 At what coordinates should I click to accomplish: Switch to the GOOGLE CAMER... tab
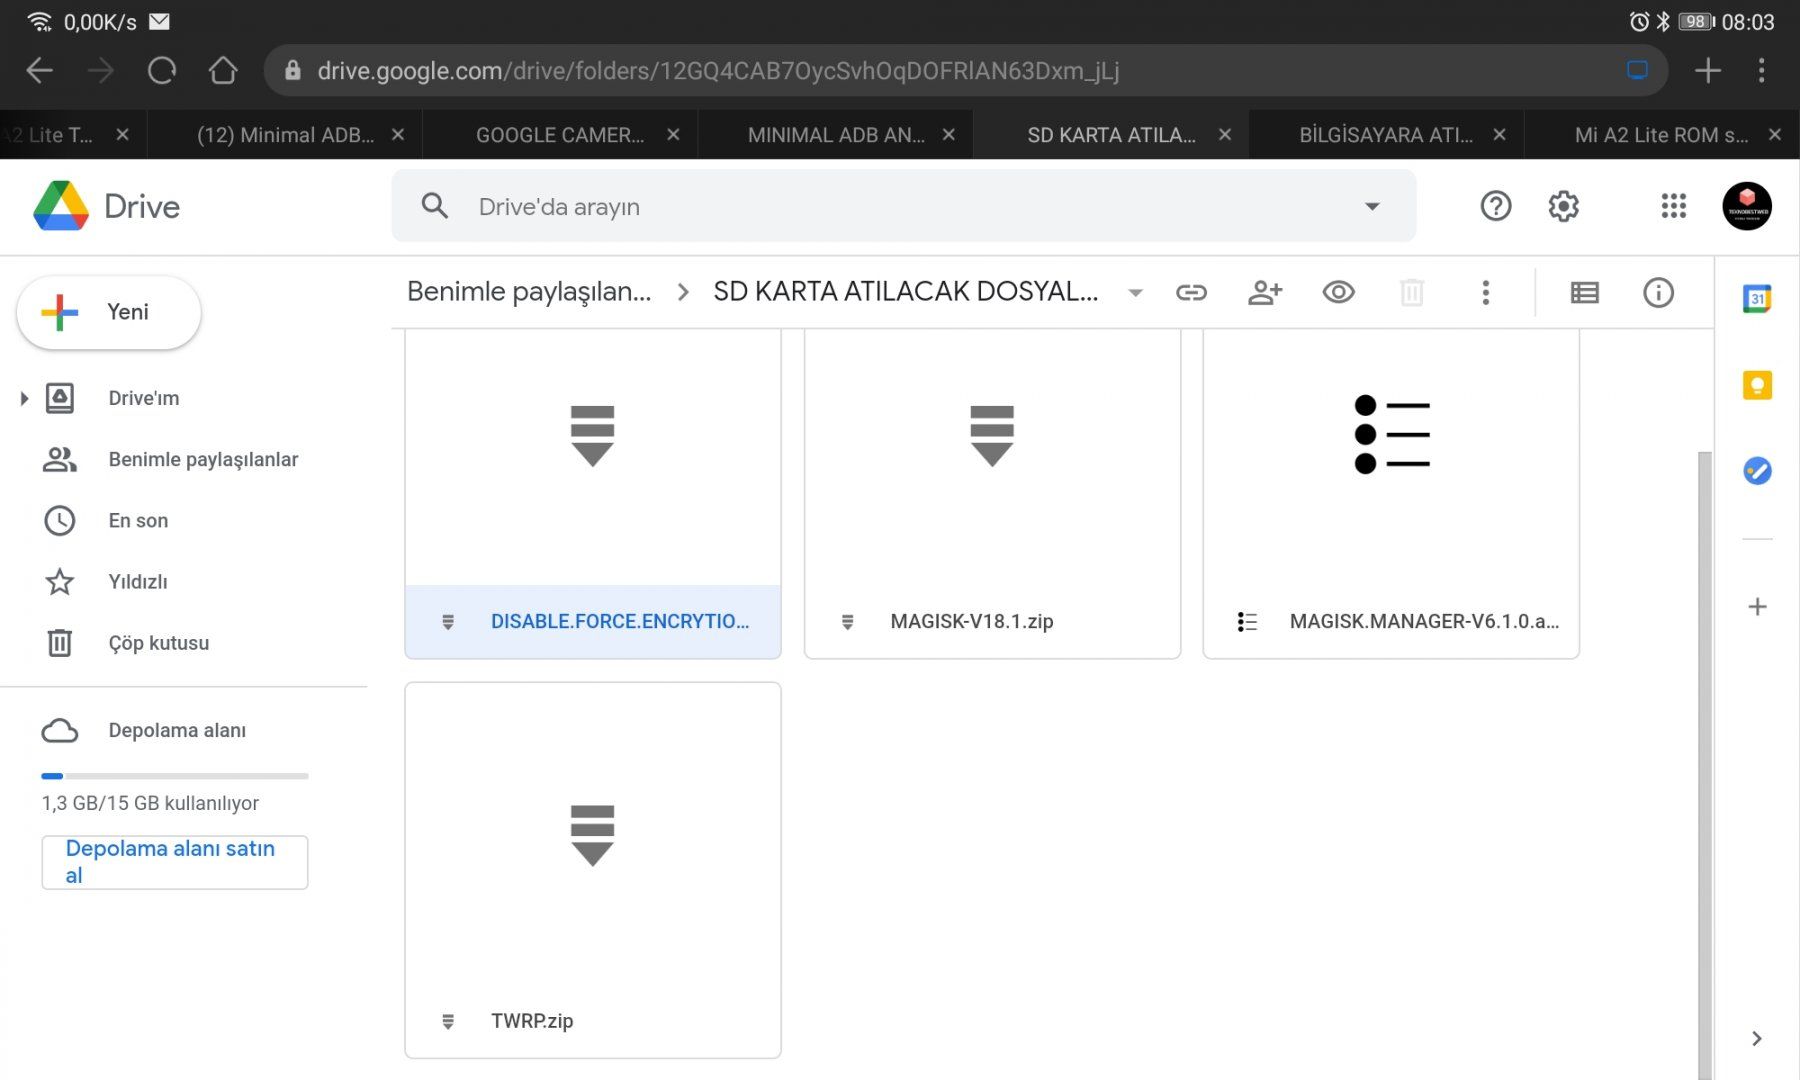(x=560, y=135)
